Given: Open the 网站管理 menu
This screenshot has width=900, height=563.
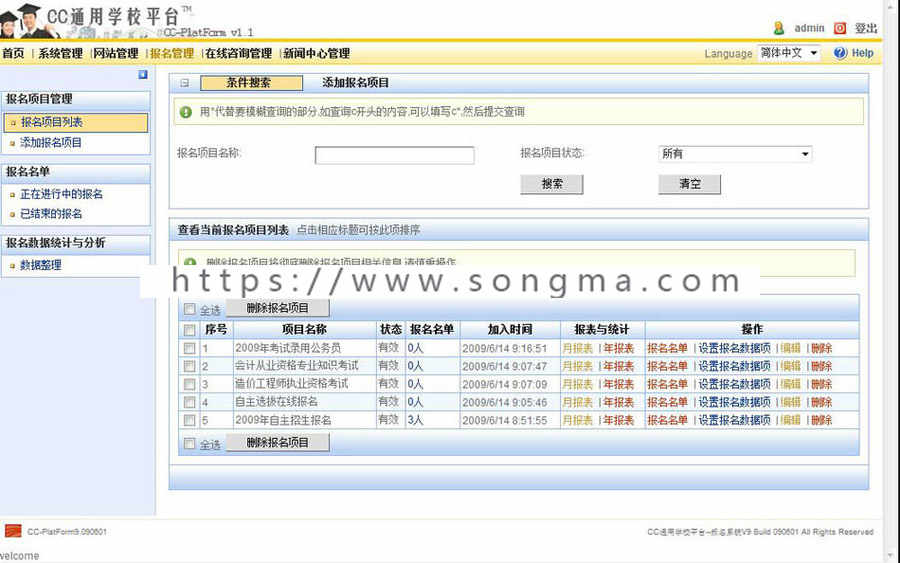Looking at the screenshot, I should [116, 53].
